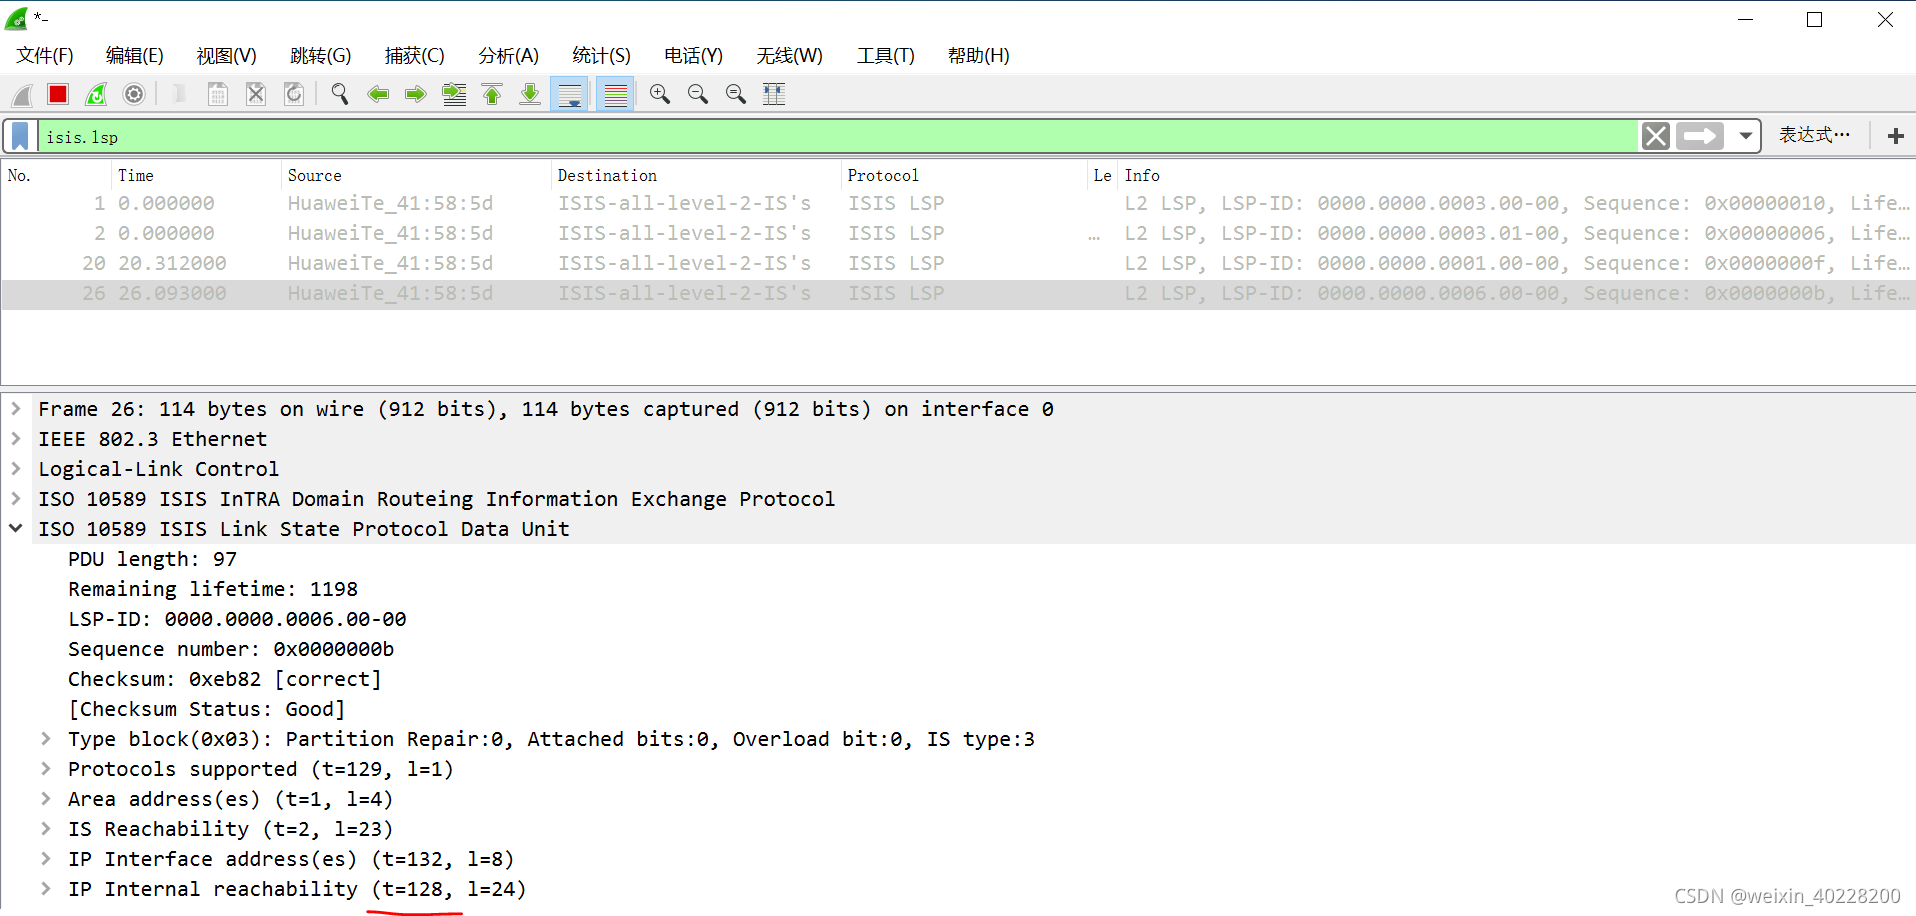Select Sequence number: 0x0000000b field
This screenshot has width=1916, height=916.
pyautogui.click(x=231, y=649)
